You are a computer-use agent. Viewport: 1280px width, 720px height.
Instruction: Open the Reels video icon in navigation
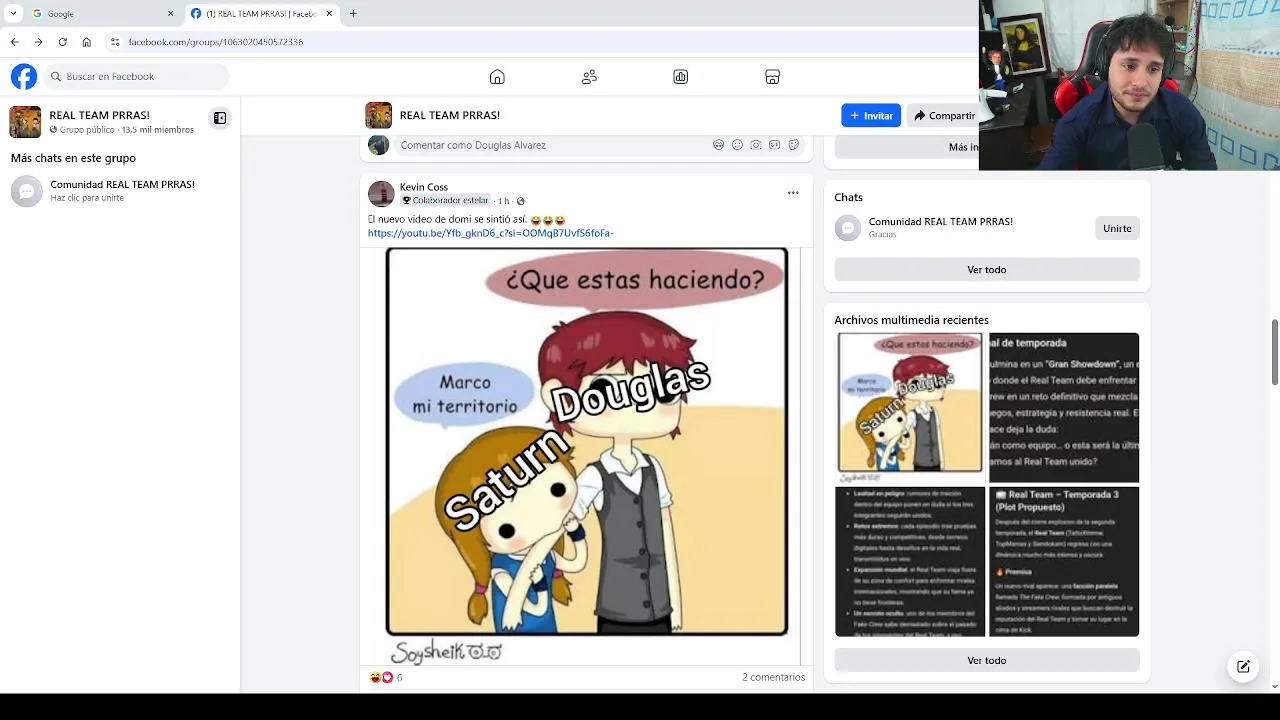pyautogui.click(x=681, y=77)
